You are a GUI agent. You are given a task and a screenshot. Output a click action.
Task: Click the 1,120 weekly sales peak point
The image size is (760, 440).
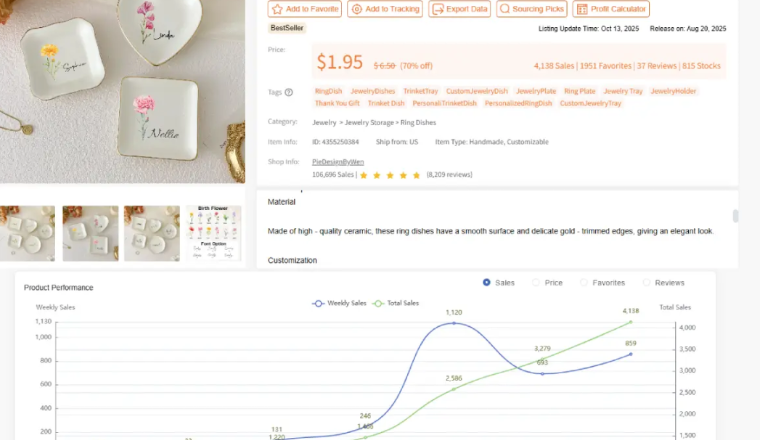point(454,323)
